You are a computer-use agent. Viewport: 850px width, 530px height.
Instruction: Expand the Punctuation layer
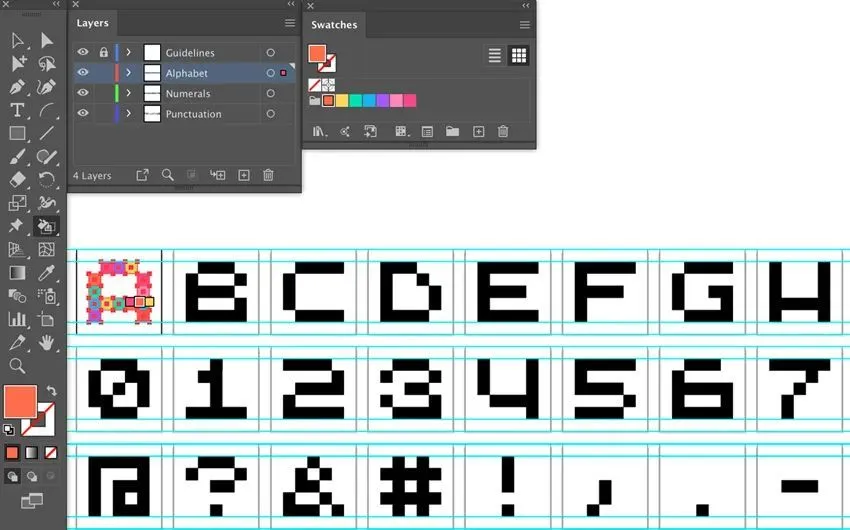pos(129,113)
